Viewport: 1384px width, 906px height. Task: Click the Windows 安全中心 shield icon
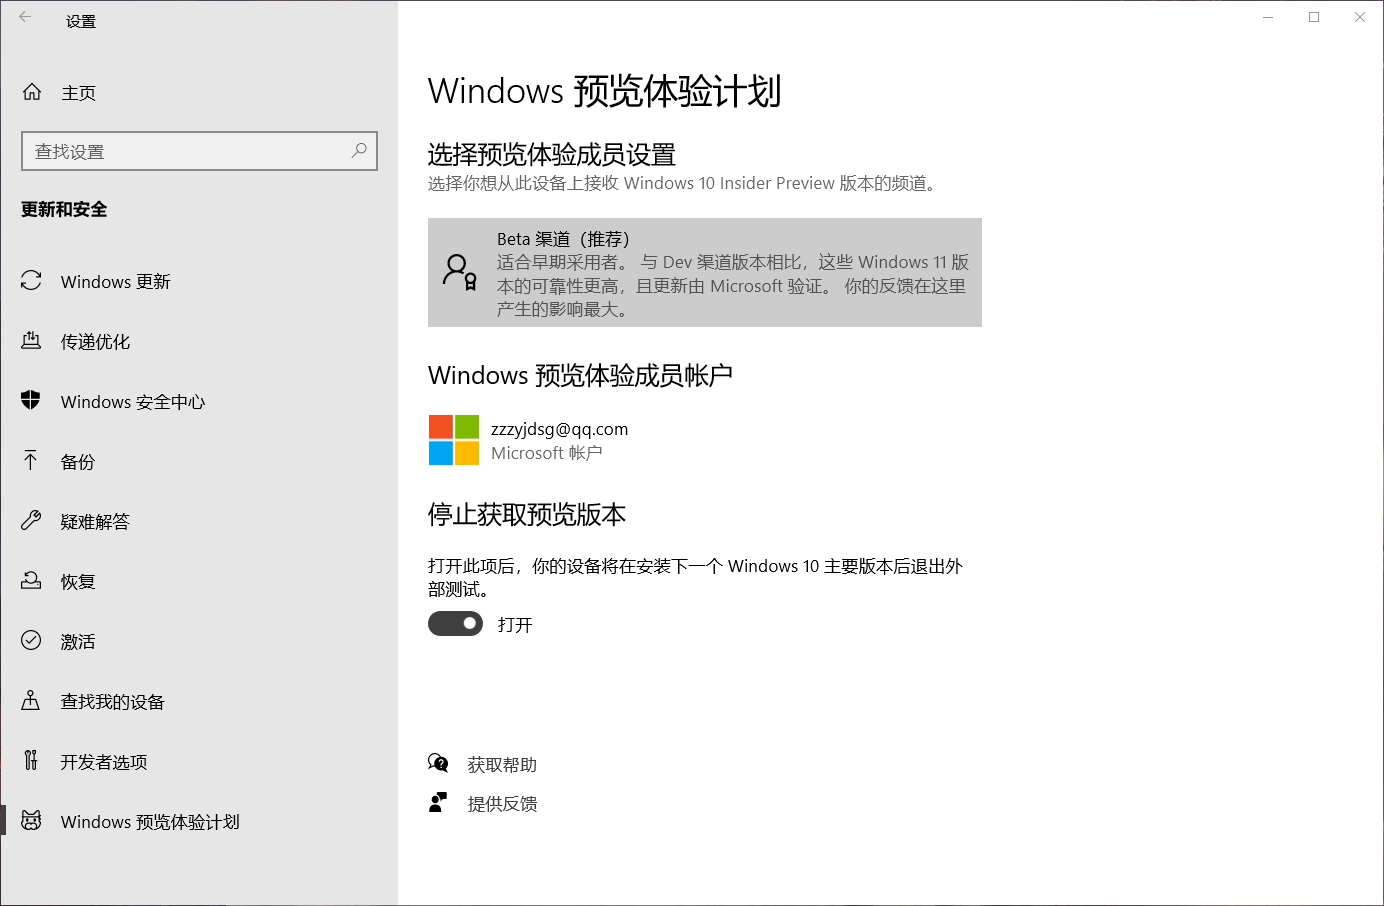[31, 400]
